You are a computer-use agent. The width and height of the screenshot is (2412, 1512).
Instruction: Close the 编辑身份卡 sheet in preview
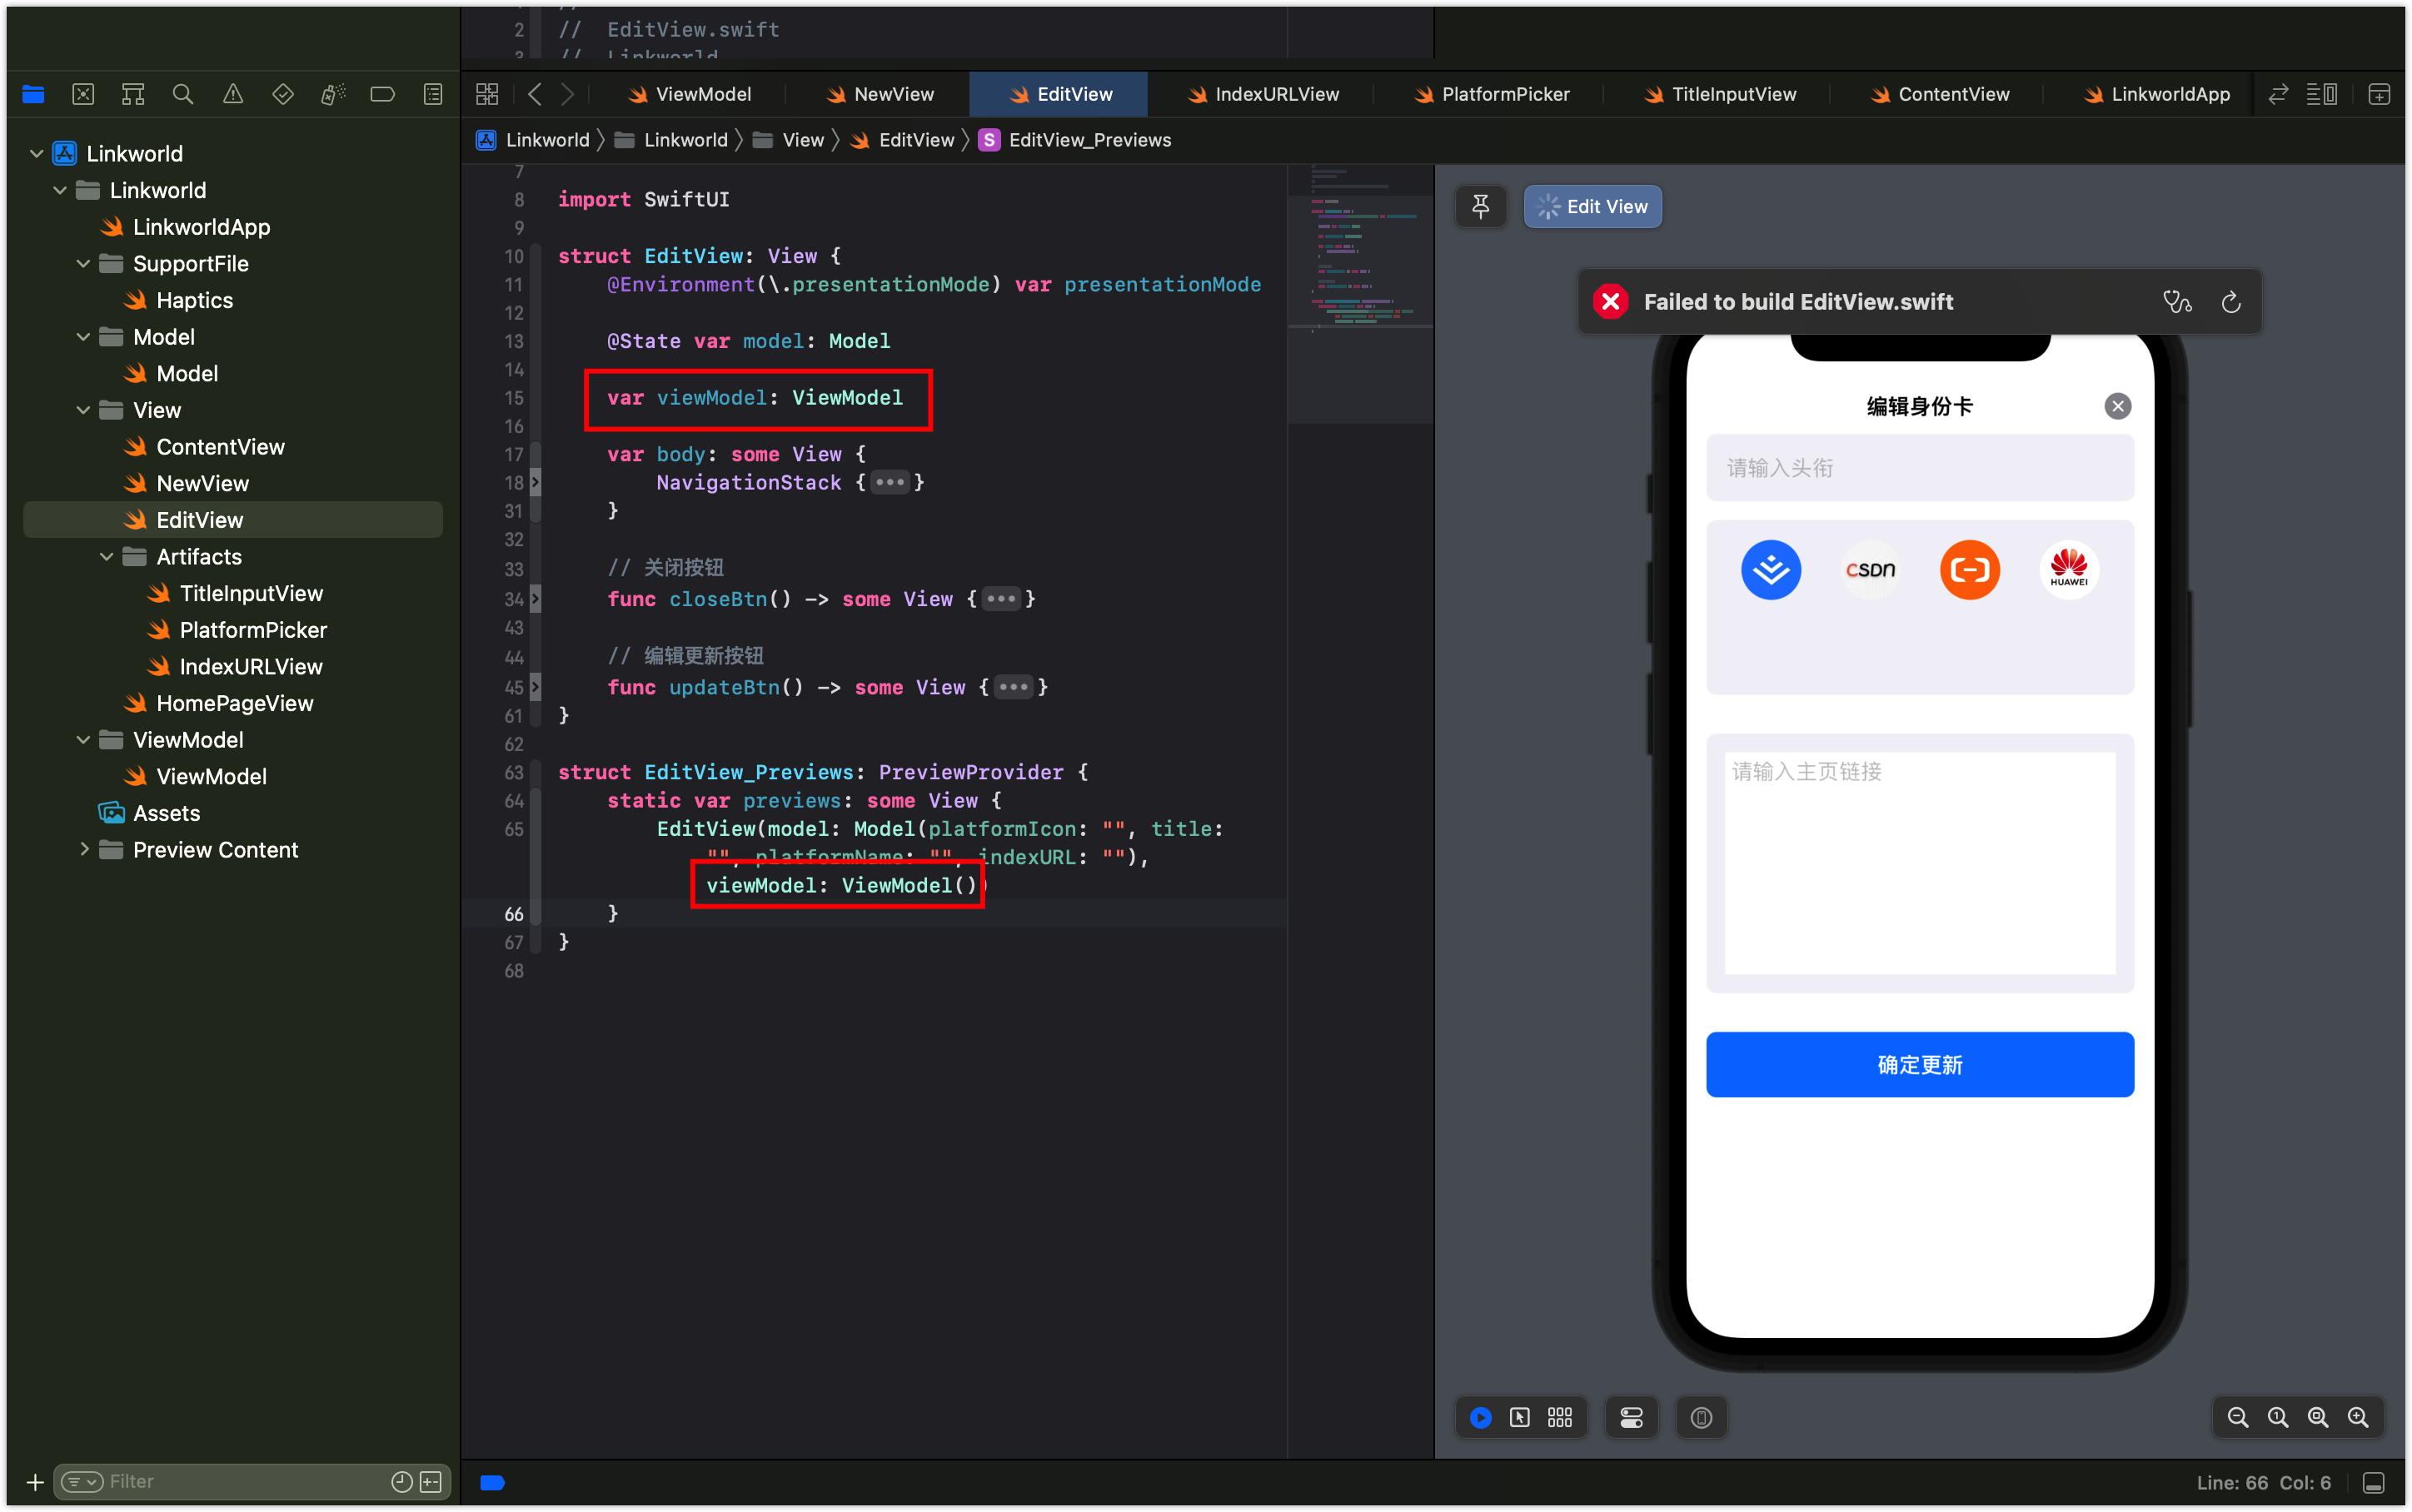2117,406
